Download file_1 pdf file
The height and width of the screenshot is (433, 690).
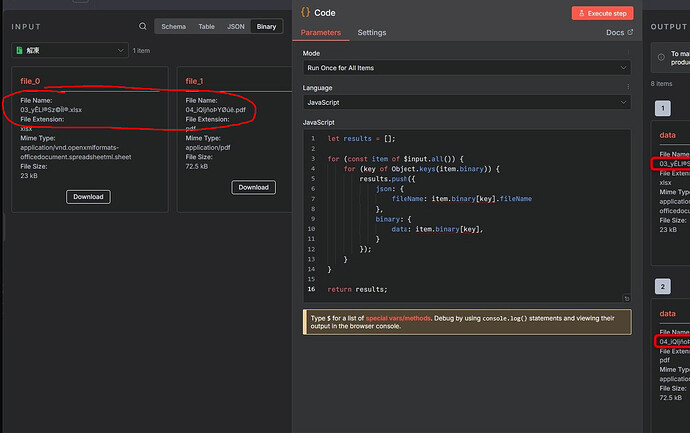[253, 187]
